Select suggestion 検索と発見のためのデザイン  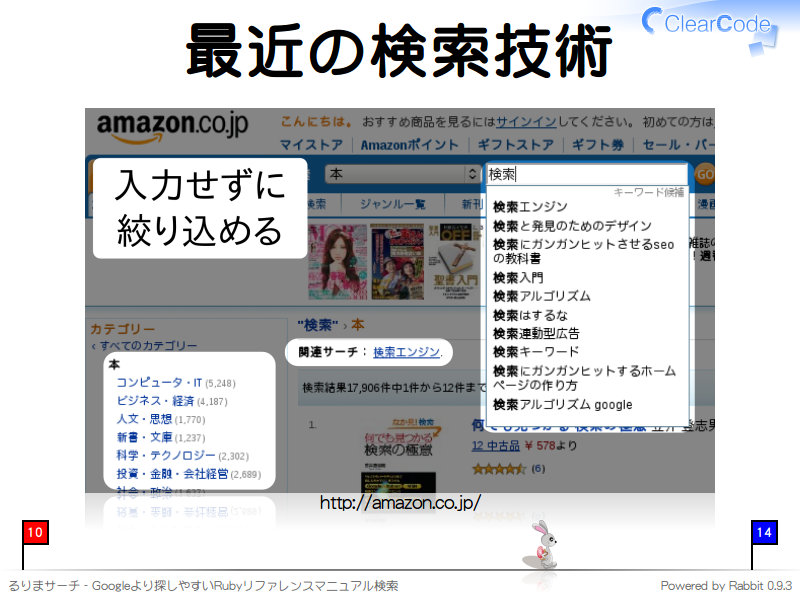(x=572, y=226)
